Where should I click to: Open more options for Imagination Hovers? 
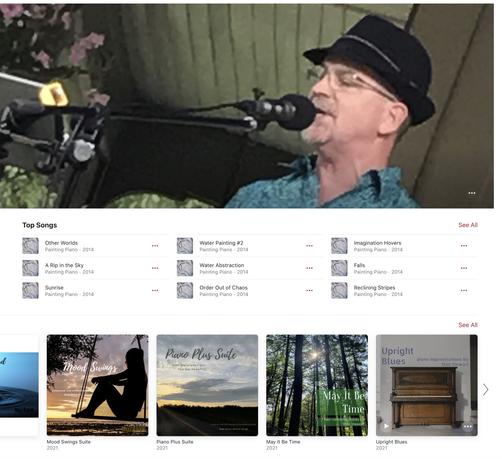click(x=464, y=246)
